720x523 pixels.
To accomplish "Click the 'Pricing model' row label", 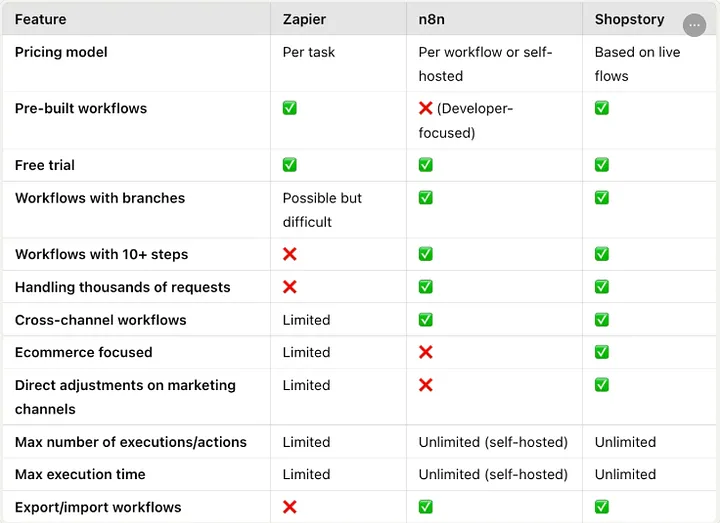I will pos(61,52).
